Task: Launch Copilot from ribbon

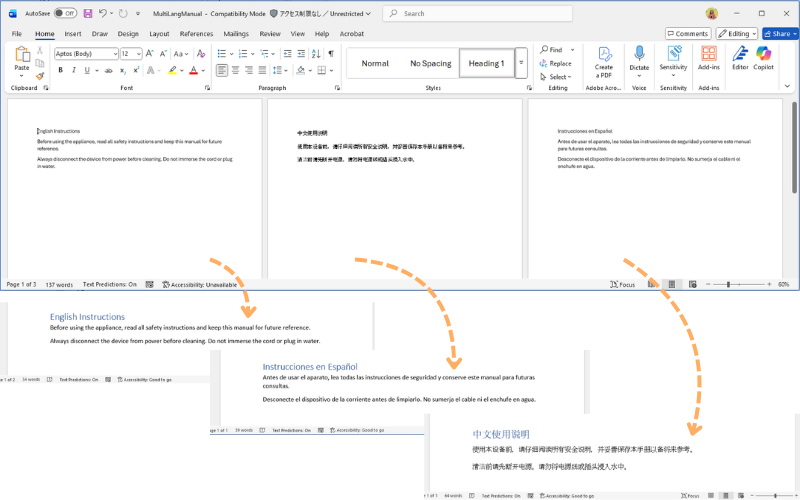Action: [x=763, y=58]
